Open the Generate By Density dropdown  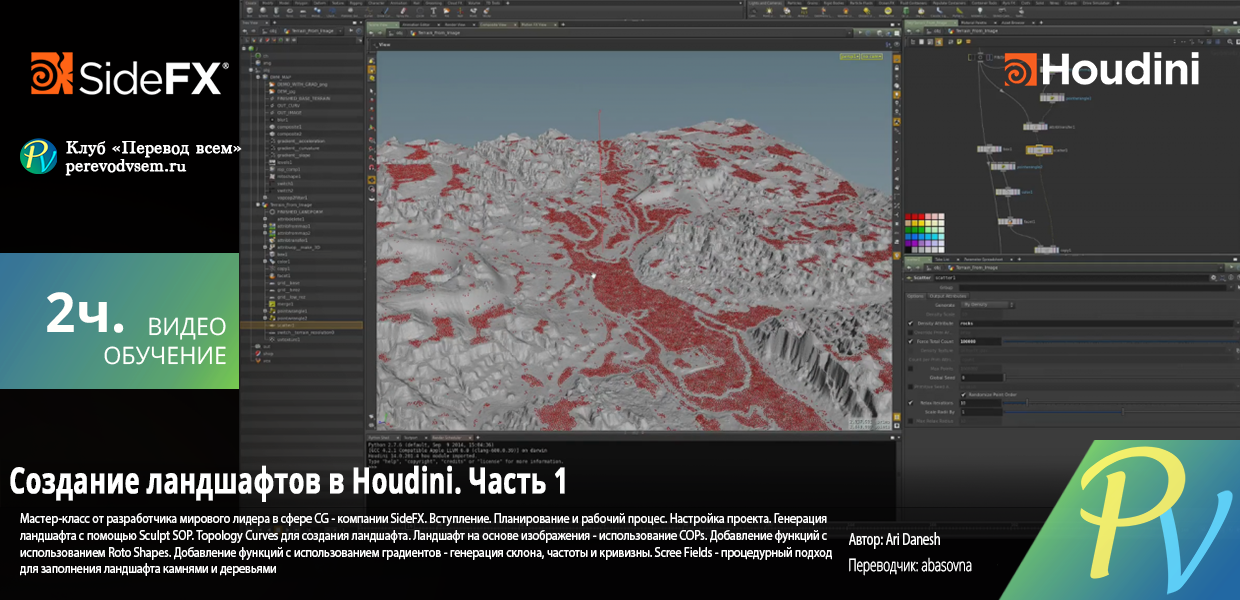[x=988, y=305]
